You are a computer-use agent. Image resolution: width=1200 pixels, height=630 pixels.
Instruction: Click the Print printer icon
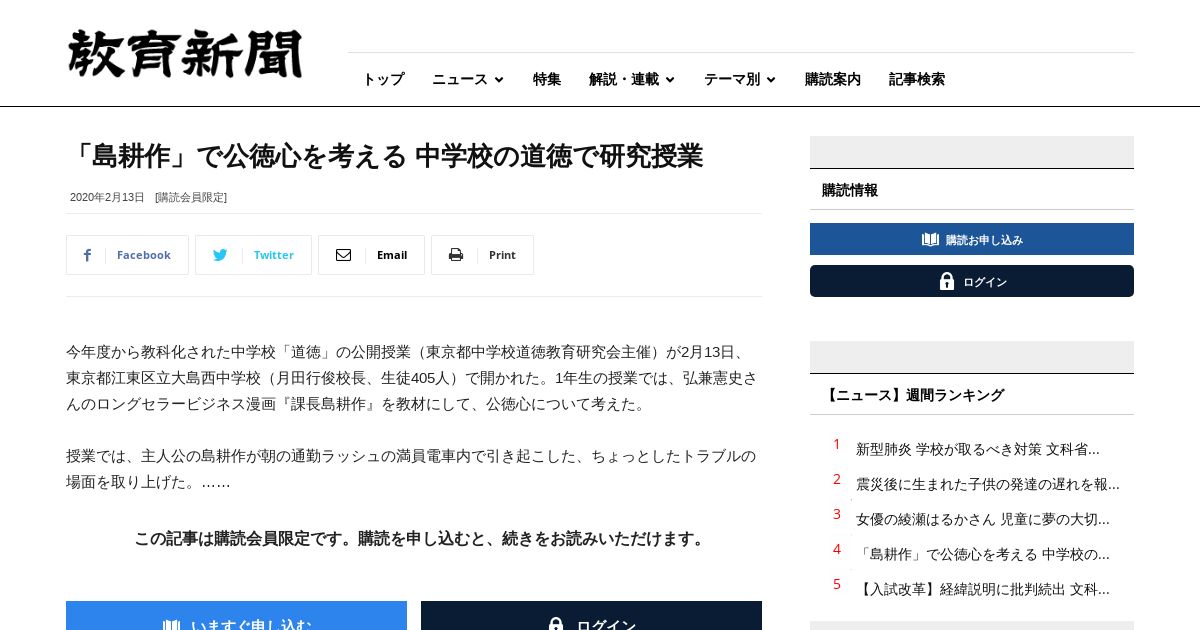pos(456,255)
